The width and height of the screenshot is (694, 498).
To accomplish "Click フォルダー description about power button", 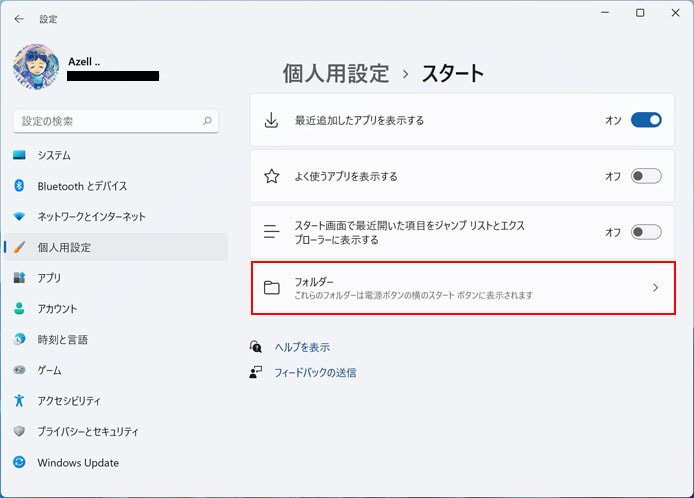I will tap(413, 295).
